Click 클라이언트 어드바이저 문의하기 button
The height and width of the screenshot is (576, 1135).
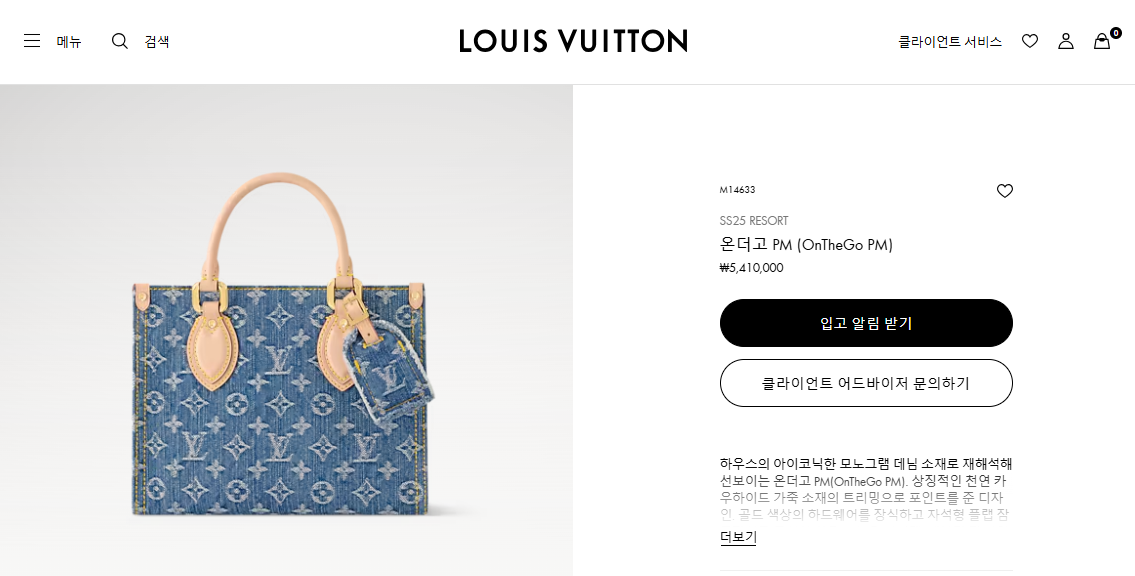[866, 383]
